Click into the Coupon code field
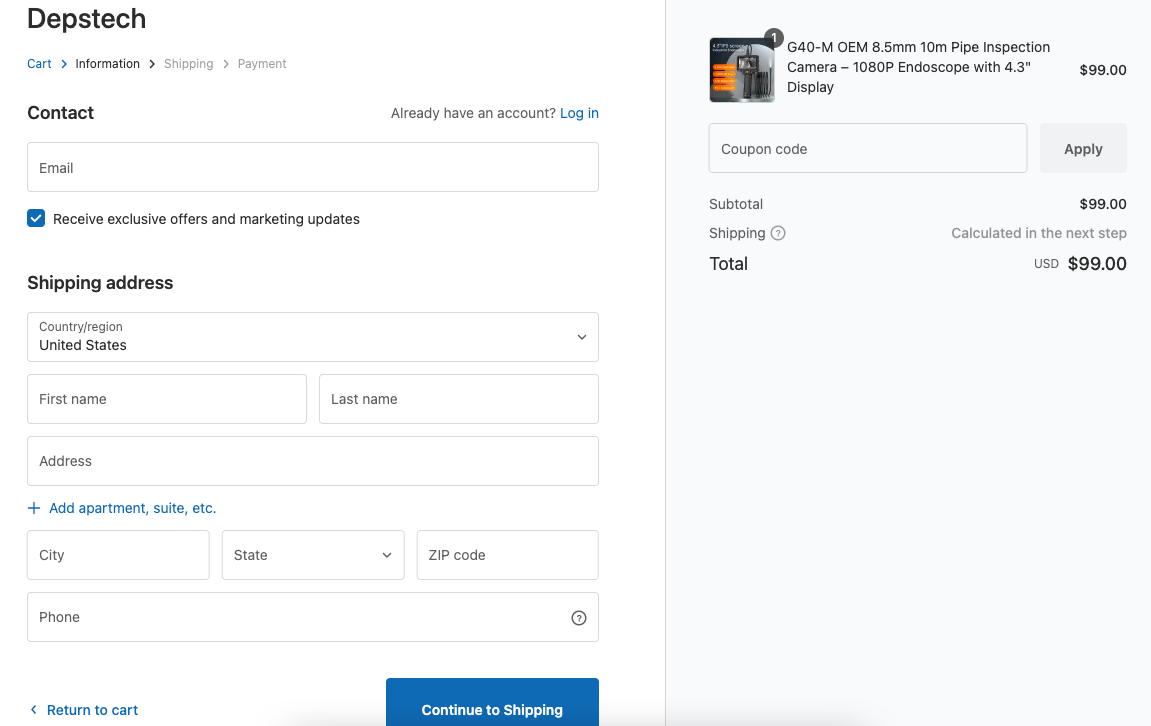Viewport: 1151px width, 726px height. 867,149
